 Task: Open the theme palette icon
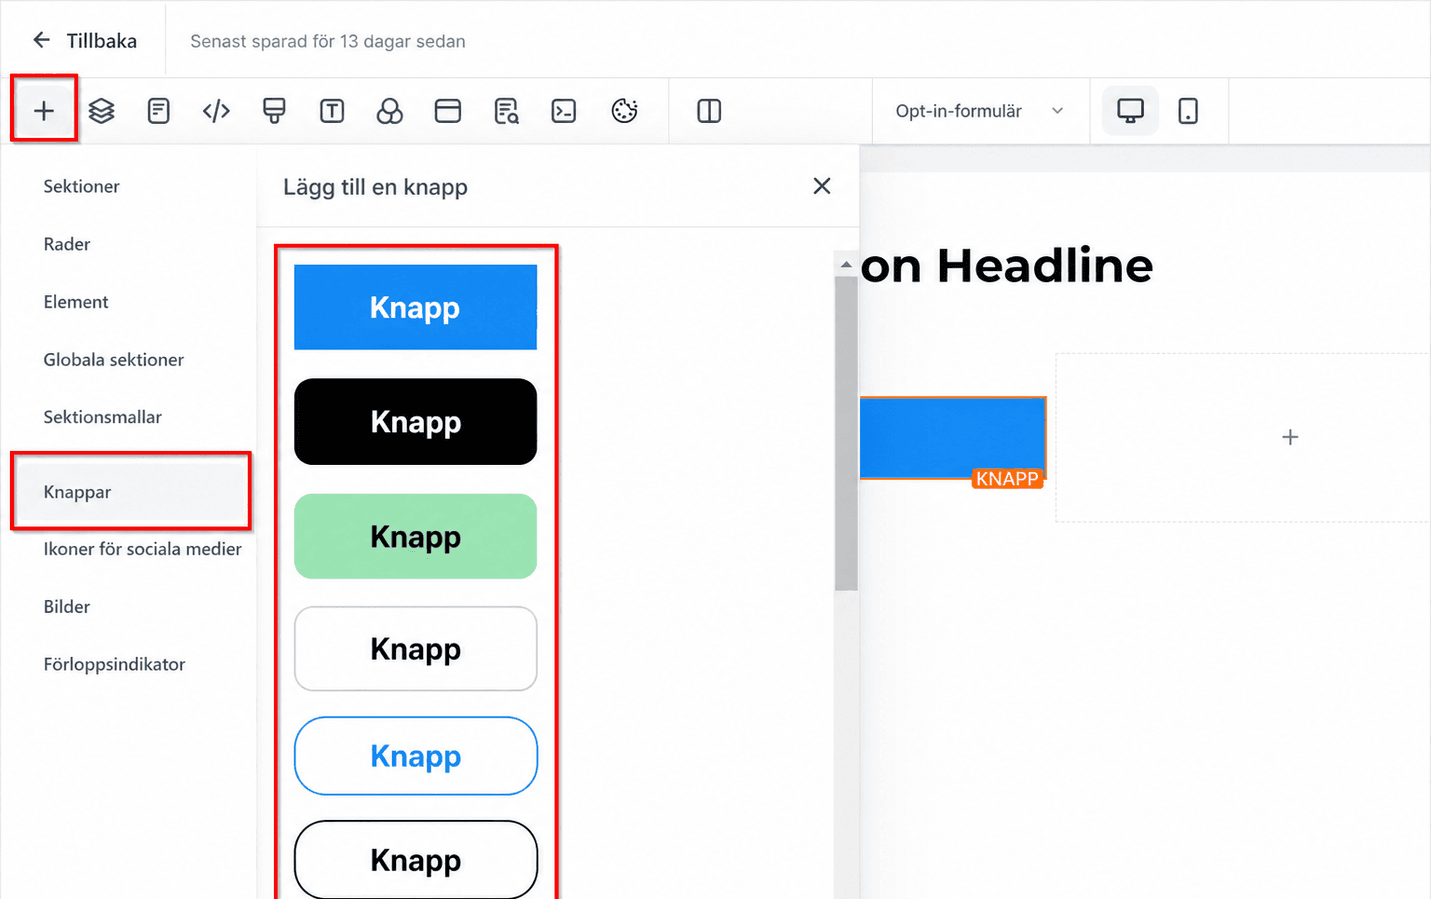point(624,111)
